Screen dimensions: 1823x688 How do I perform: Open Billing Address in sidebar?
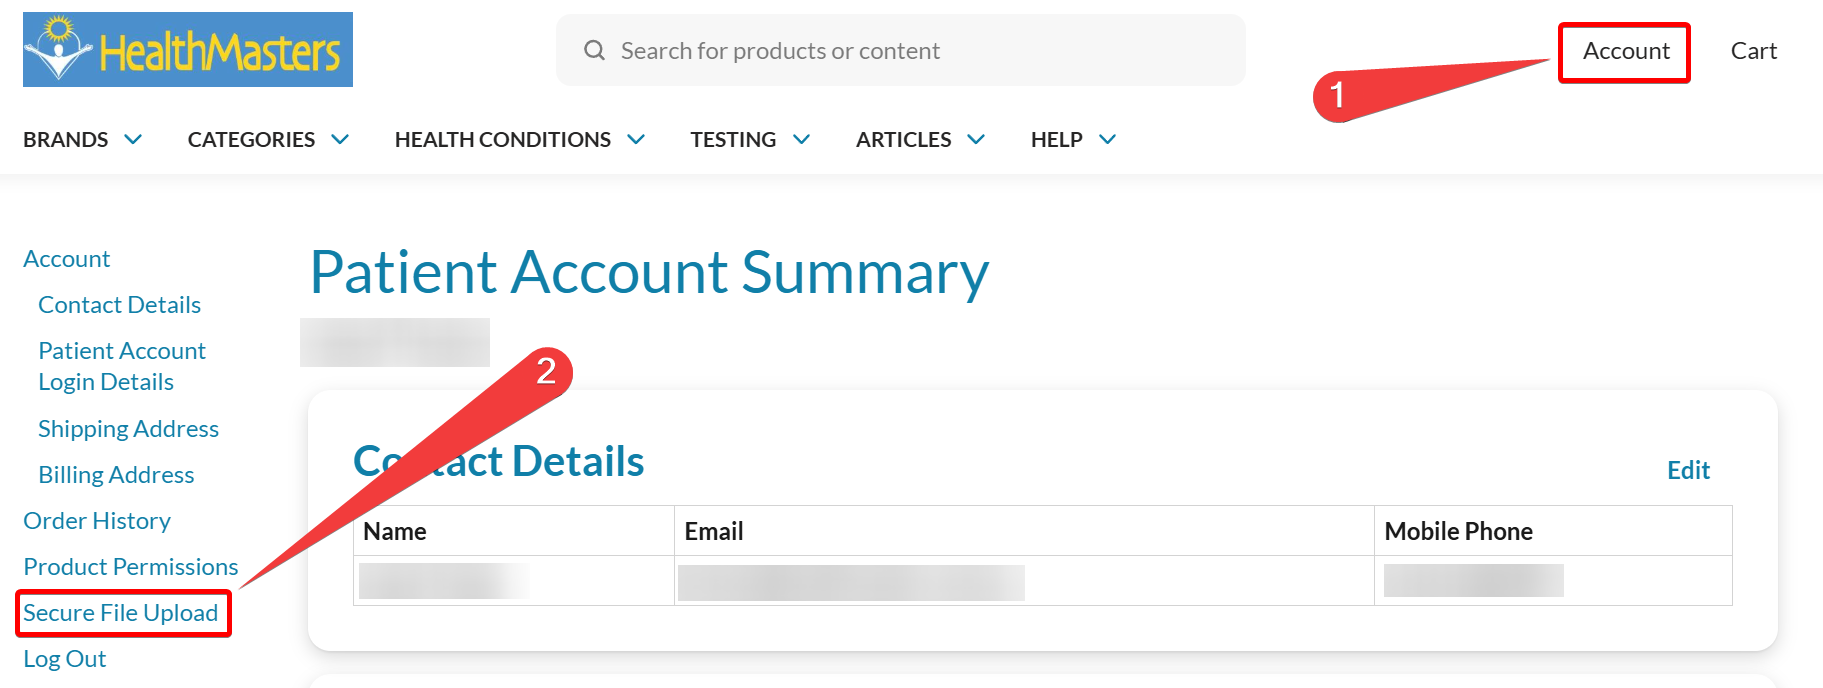tap(116, 475)
